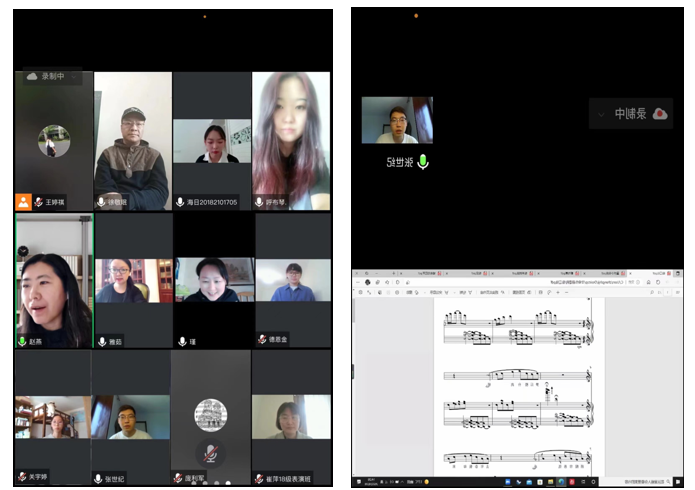
Task: Click the red cloud recording icon on the right
Action: [660, 114]
